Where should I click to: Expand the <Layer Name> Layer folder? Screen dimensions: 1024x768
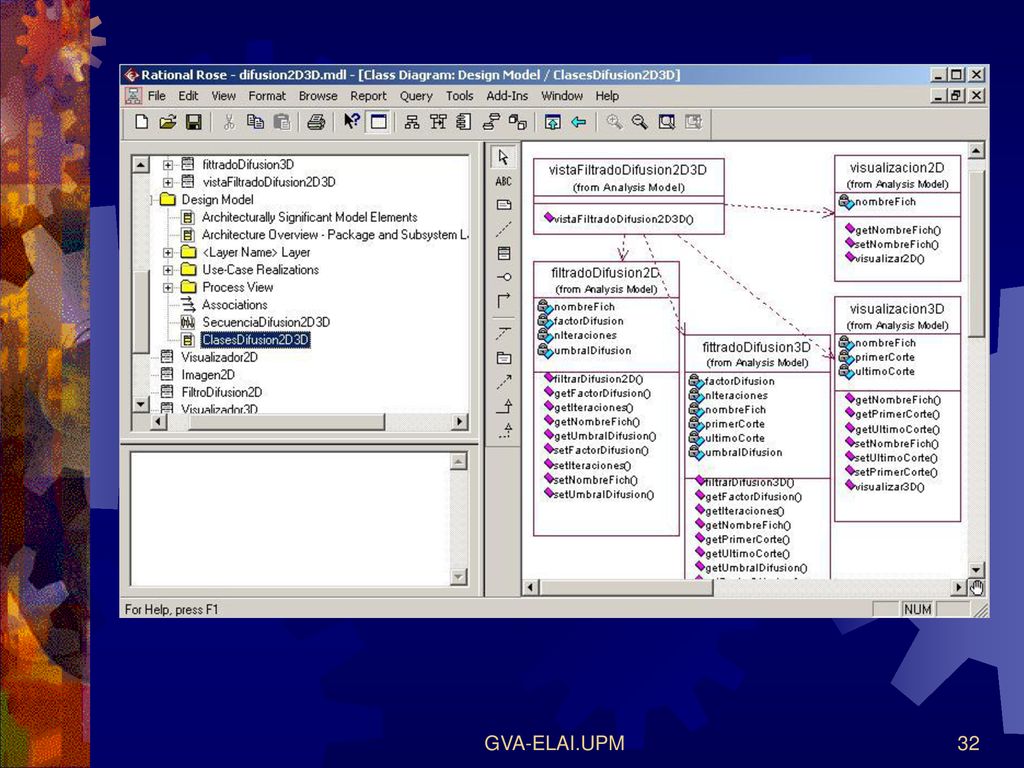pyautogui.click(x=168, y=252)
